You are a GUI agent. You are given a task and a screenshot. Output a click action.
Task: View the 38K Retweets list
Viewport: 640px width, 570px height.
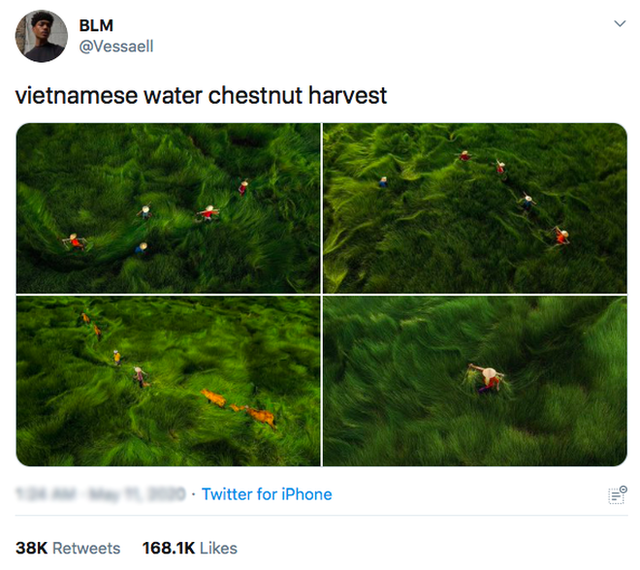(x=68, y=548)
